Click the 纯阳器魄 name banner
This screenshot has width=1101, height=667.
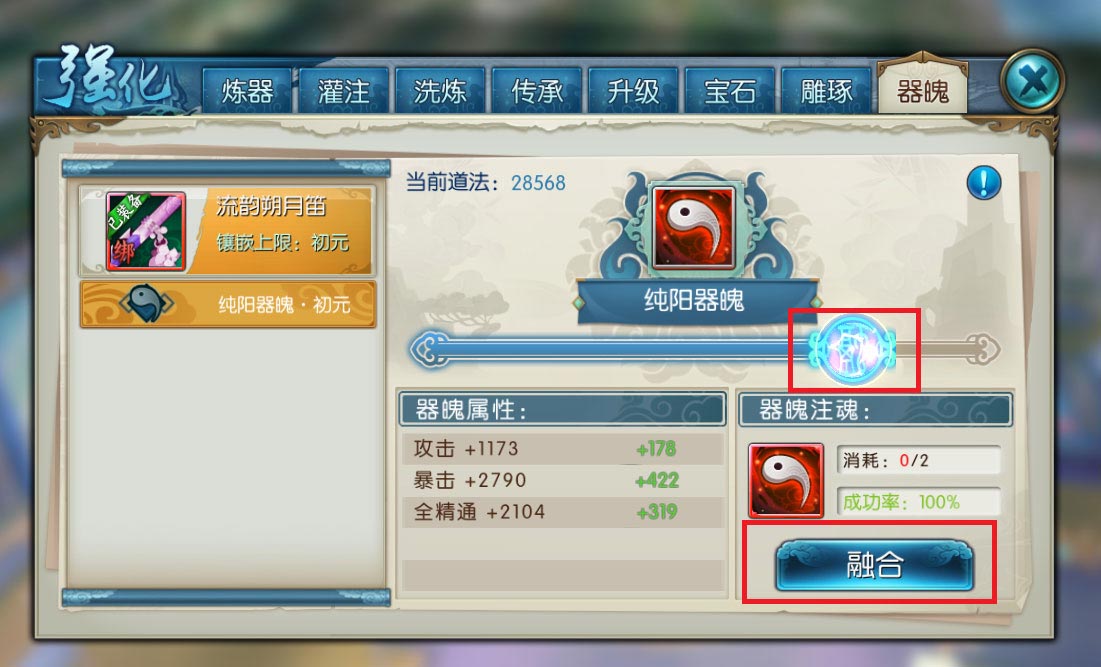694,301
